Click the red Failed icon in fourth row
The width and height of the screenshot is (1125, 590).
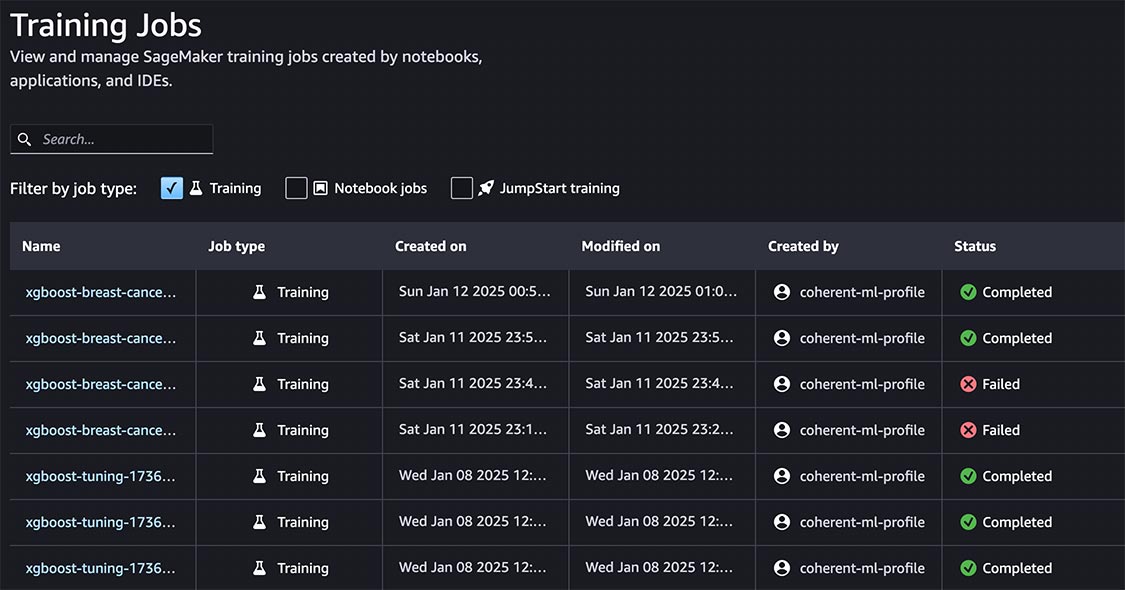tap(969, 430)
